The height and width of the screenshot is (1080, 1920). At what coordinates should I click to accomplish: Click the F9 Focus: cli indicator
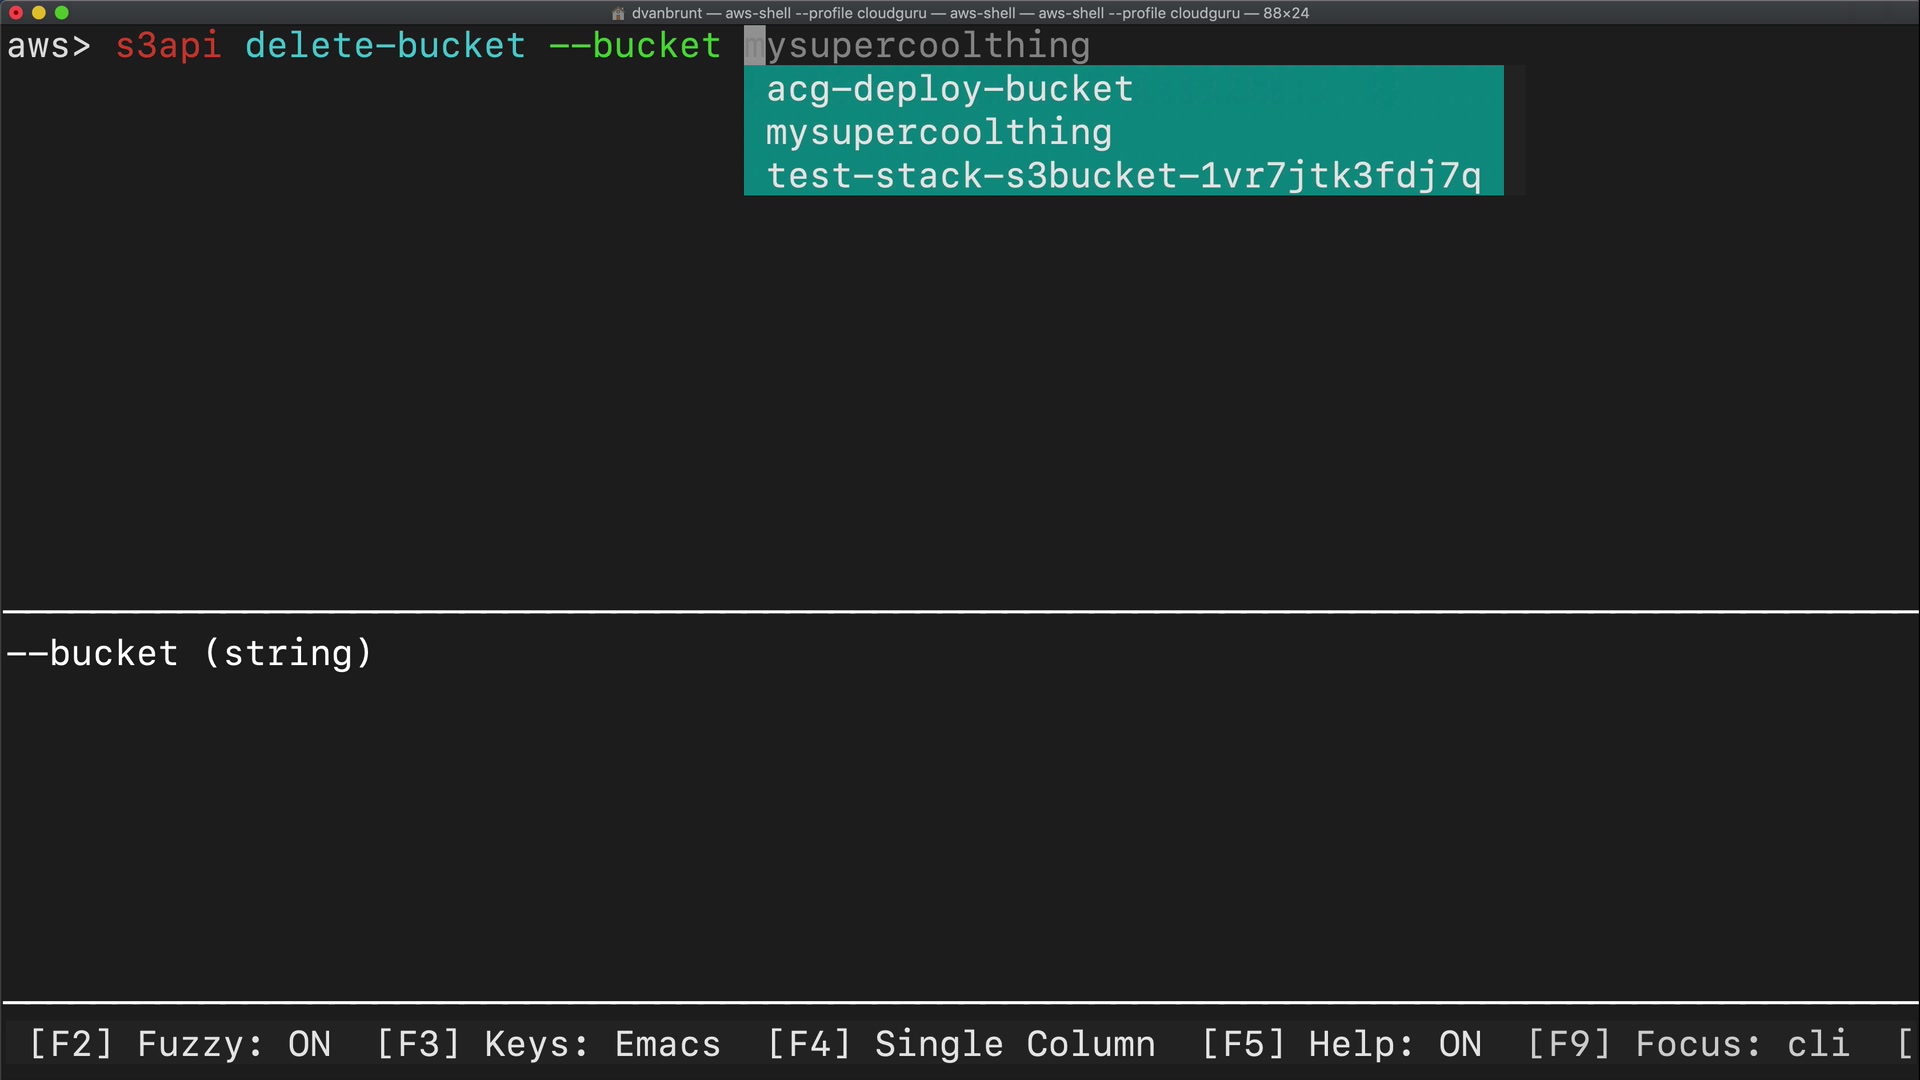point(1688,1044)
